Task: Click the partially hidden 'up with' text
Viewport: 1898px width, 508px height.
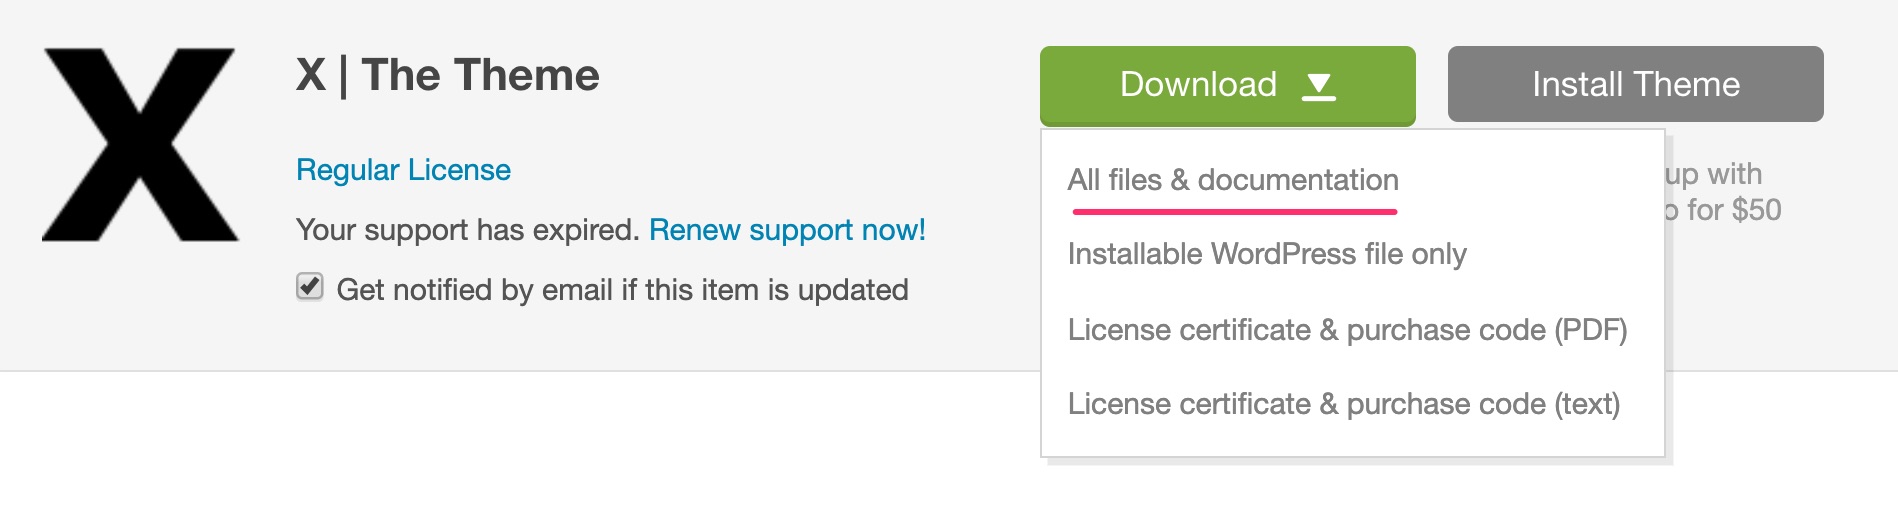Action: click(1713, 174)
